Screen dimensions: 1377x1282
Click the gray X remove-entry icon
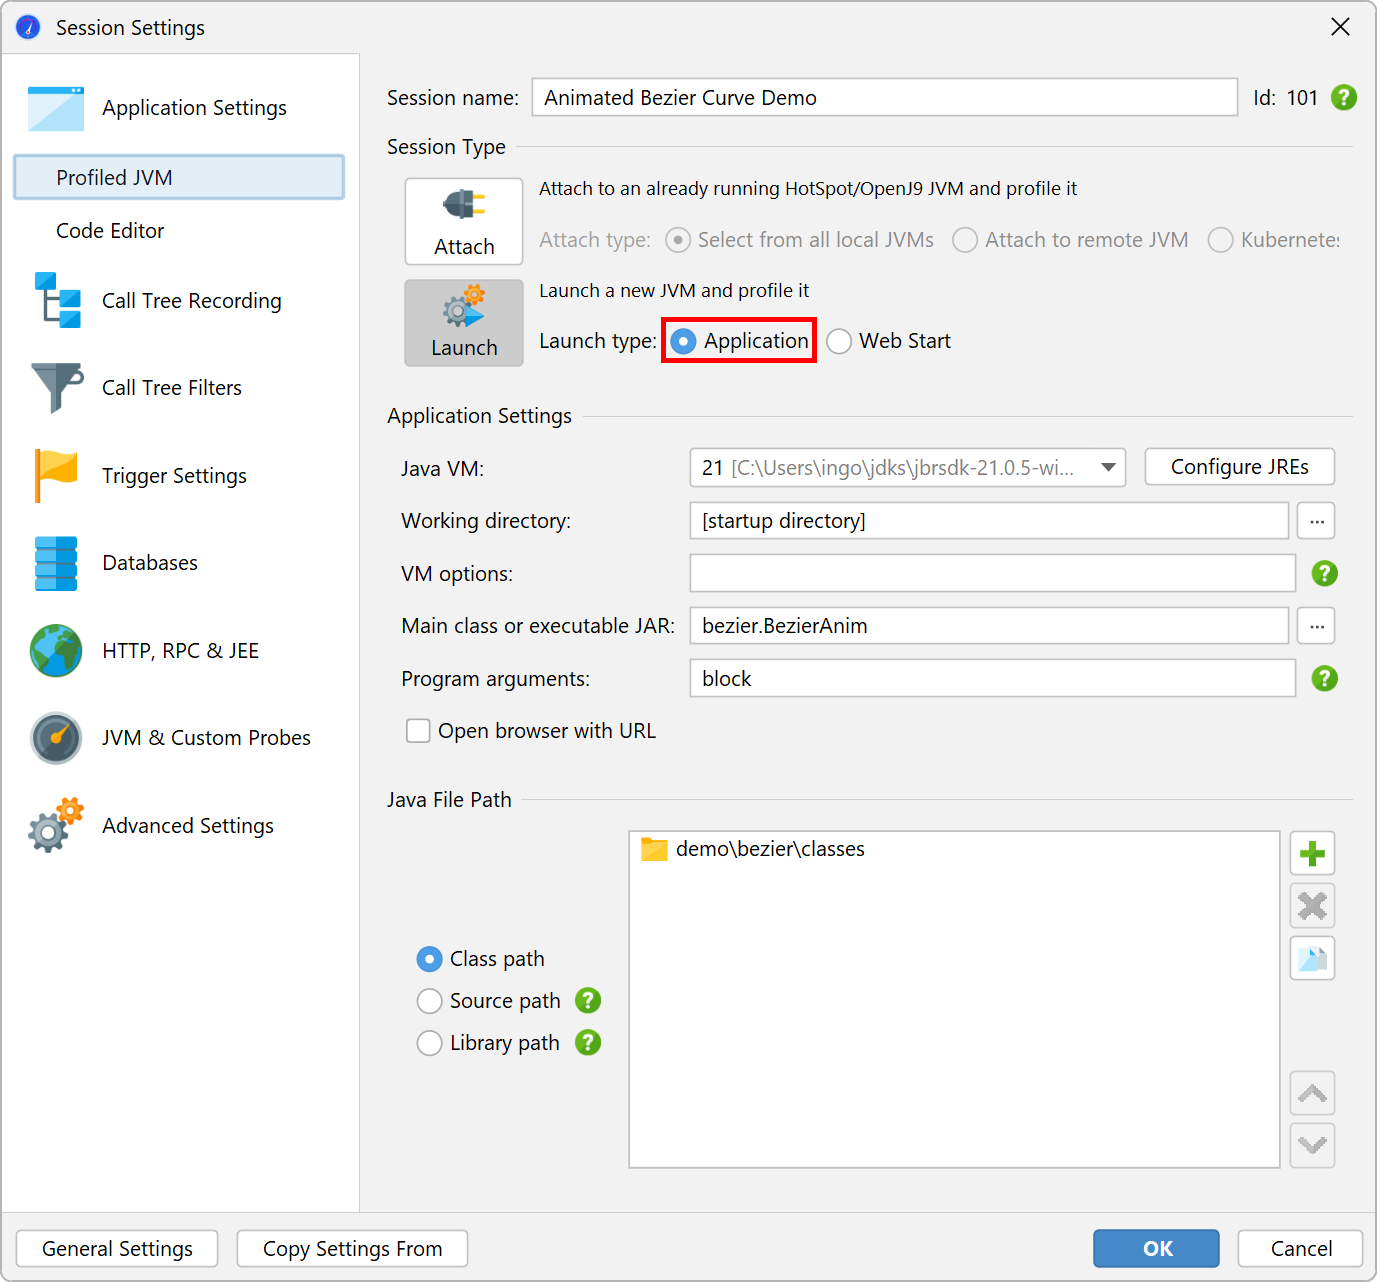[x=1312, y=906]
